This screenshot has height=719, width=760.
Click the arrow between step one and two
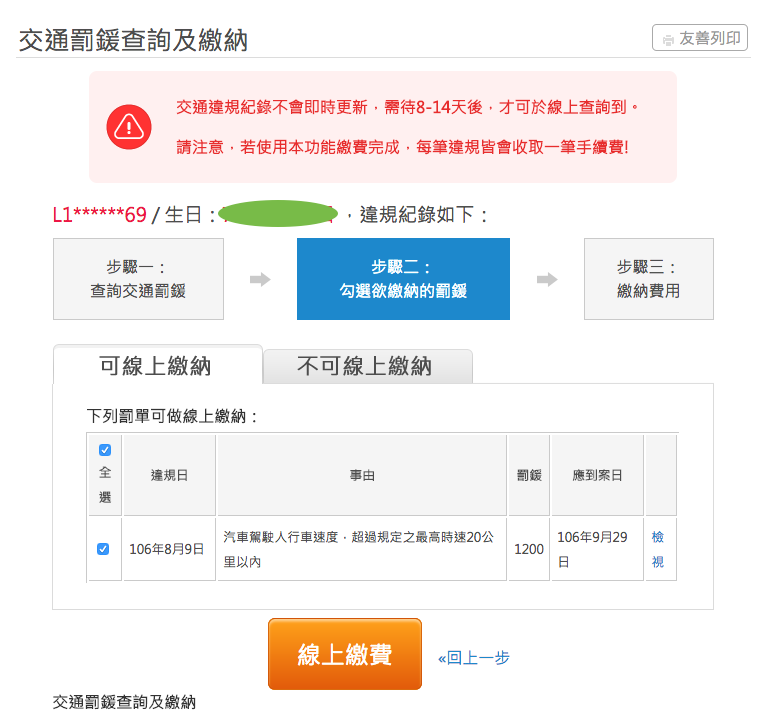point(260,280)
